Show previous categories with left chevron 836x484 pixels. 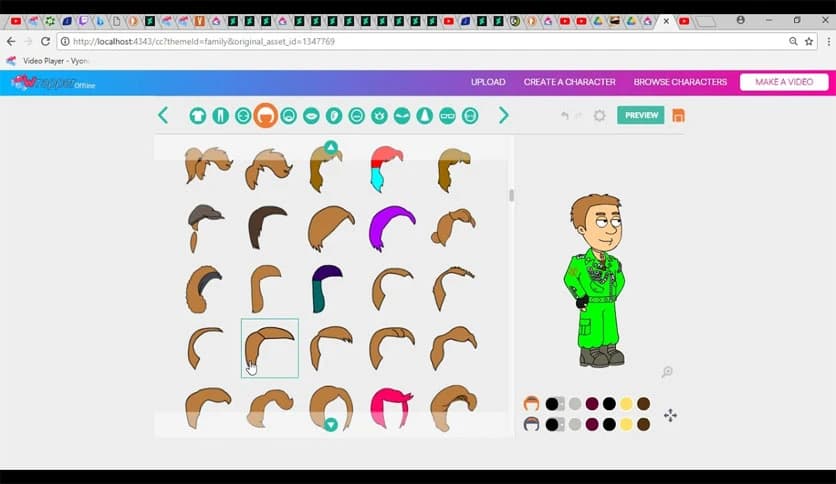point(163,116)
